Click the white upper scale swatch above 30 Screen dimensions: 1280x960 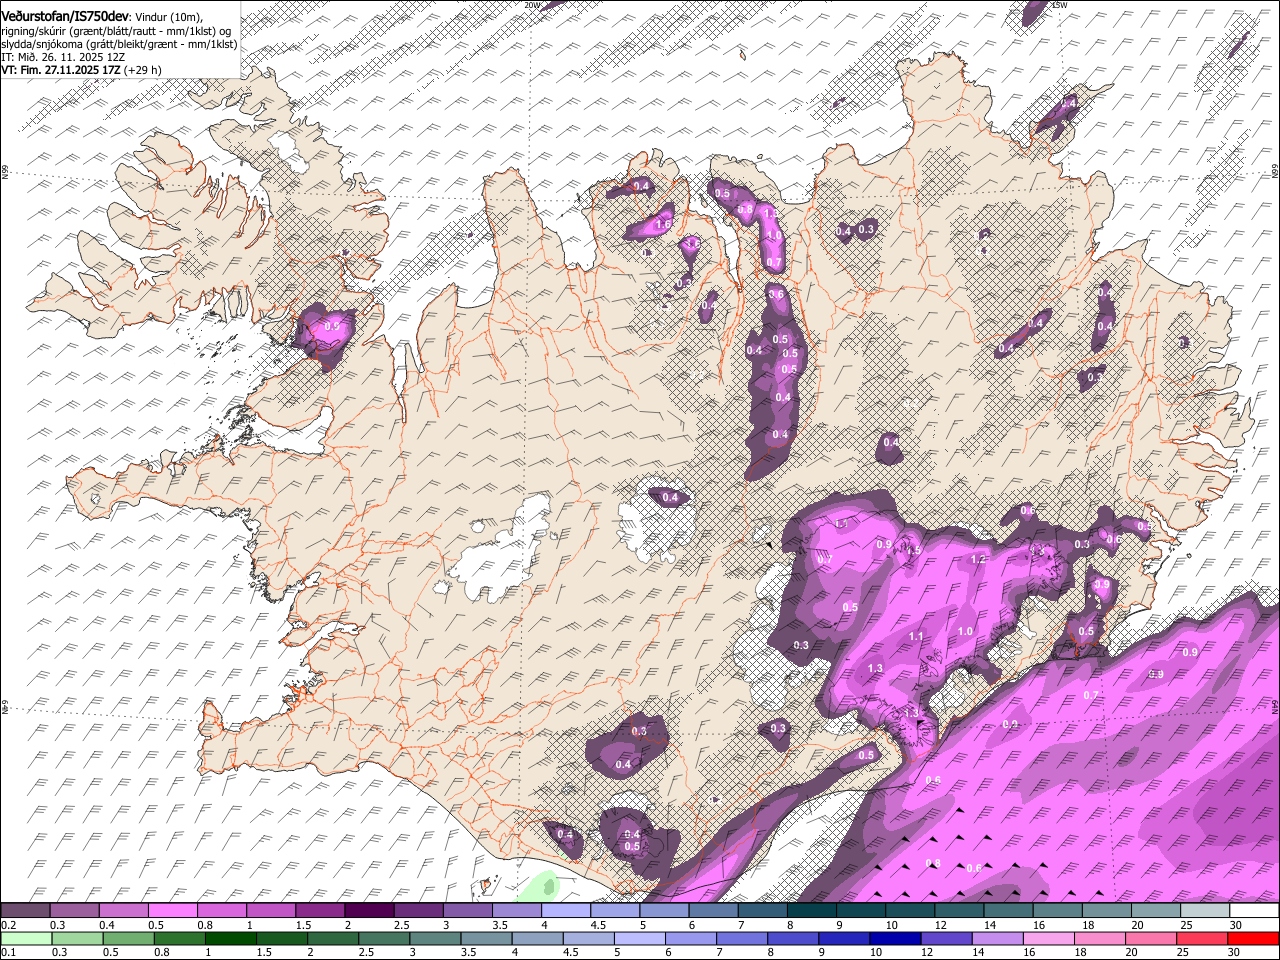(1254, 911)
